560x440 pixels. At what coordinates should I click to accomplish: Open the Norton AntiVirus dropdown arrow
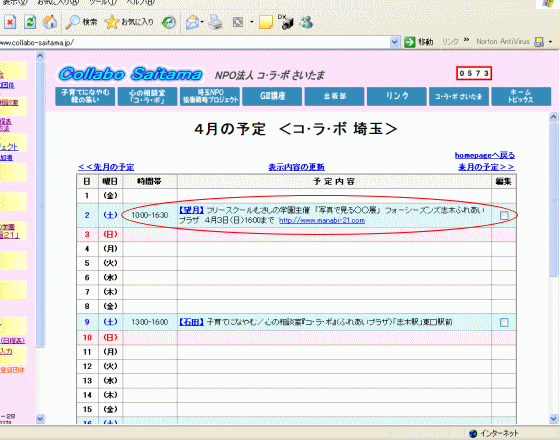click(x=550, y=42)
